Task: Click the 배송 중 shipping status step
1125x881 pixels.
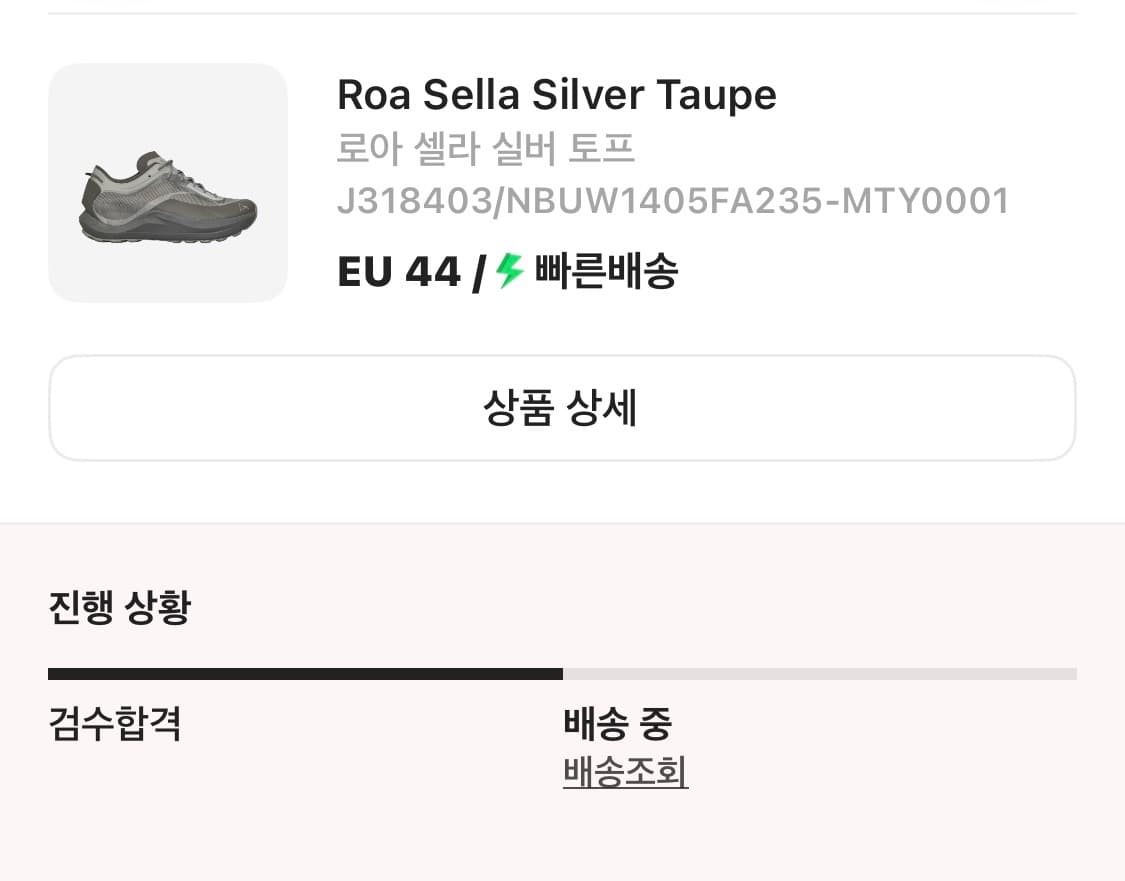Action: point(617,723)
